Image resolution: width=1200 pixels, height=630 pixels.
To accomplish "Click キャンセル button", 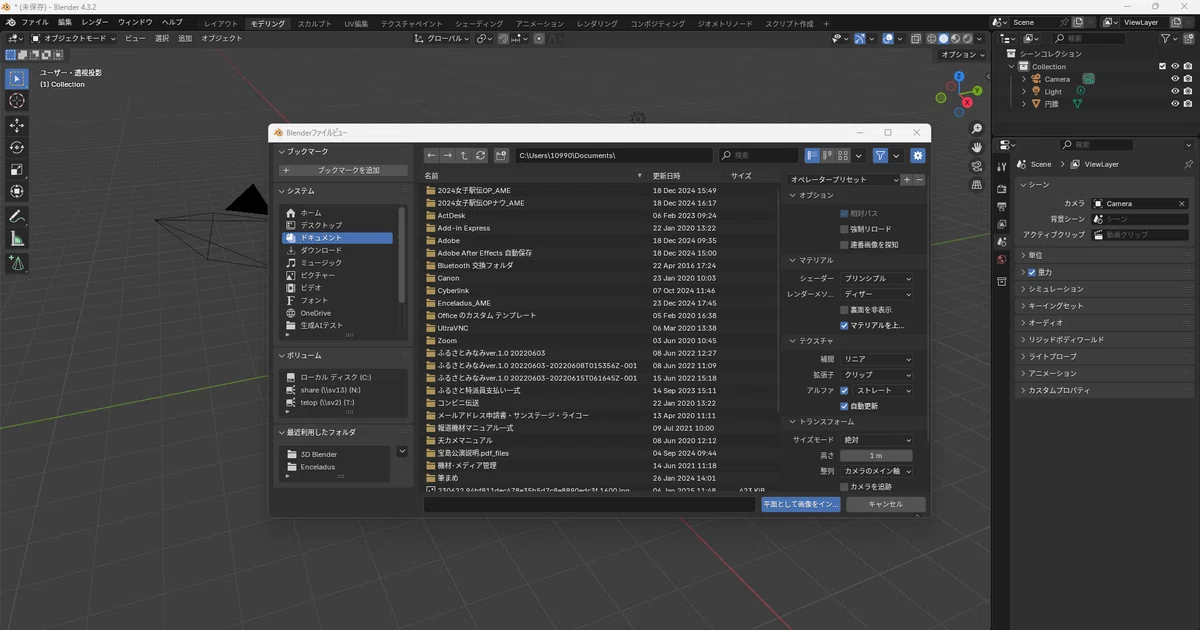I will click(886, 504).
